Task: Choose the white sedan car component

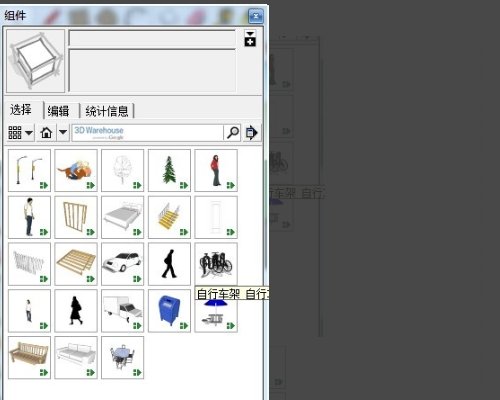Action: [123, 264]
